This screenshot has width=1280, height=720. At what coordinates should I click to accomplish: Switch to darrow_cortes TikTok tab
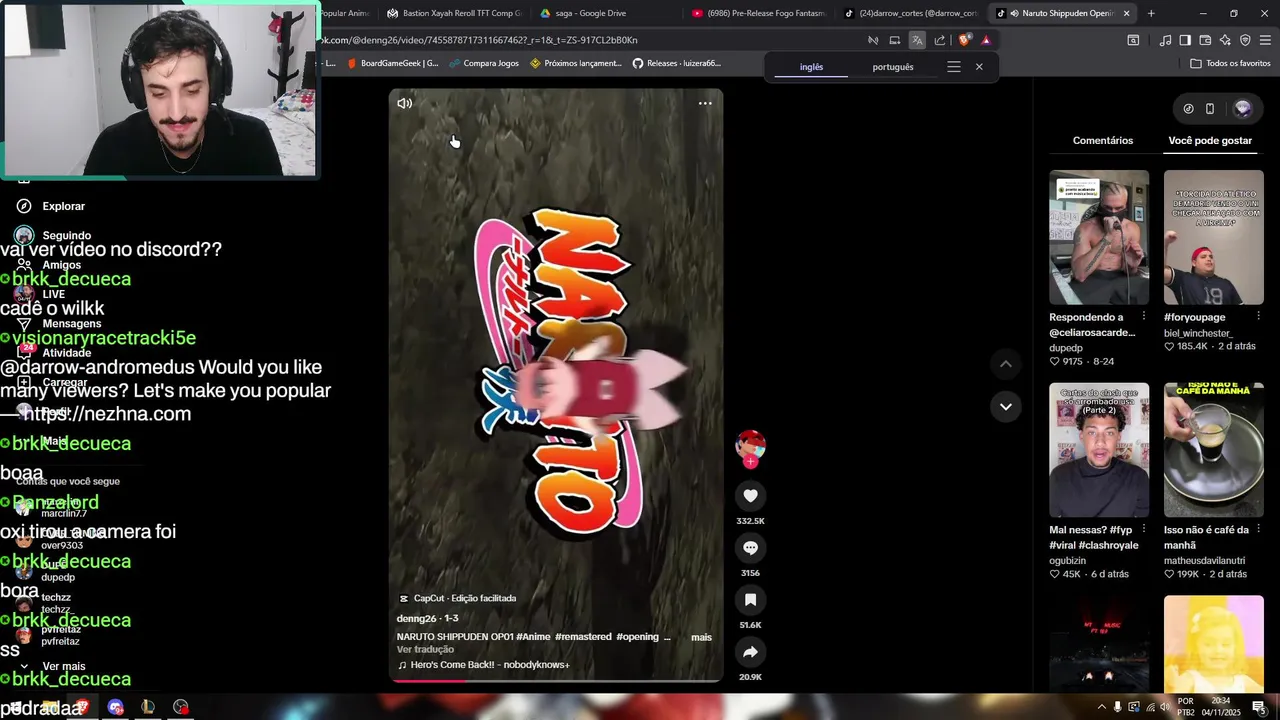[x=910, y=13]
